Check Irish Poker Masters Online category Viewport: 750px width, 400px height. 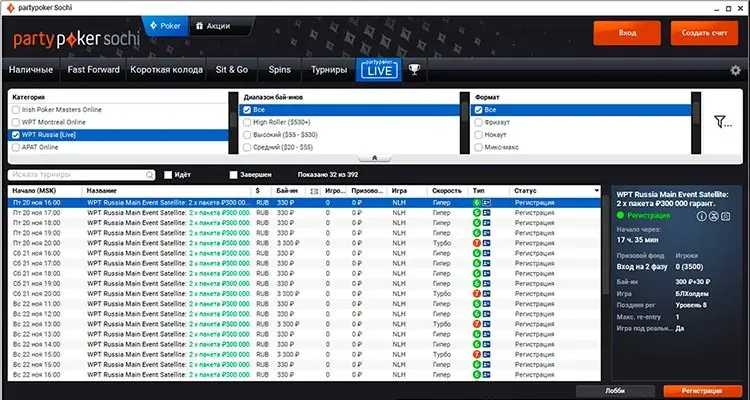tap(16, 110)
